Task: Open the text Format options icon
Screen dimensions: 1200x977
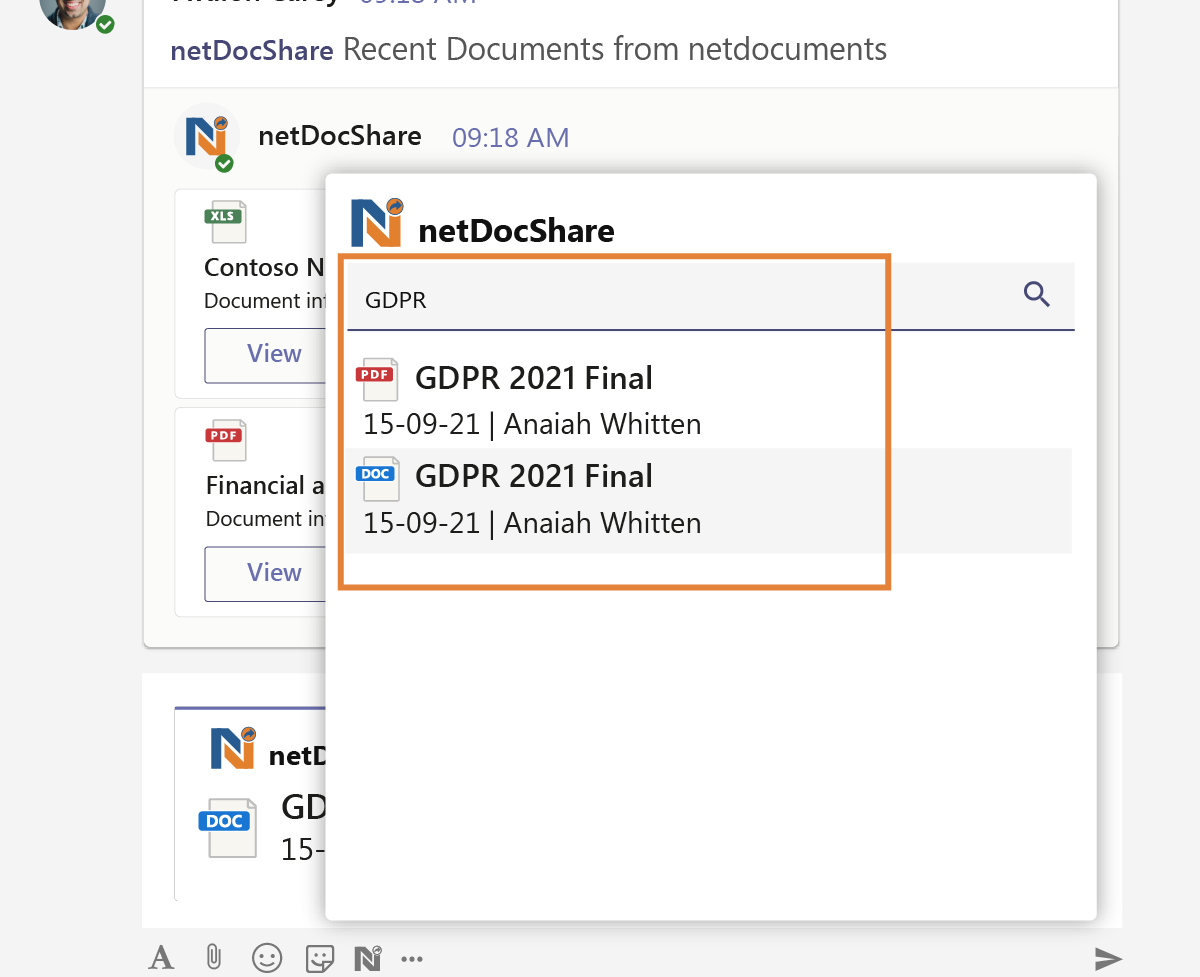Action: point(161,958)
